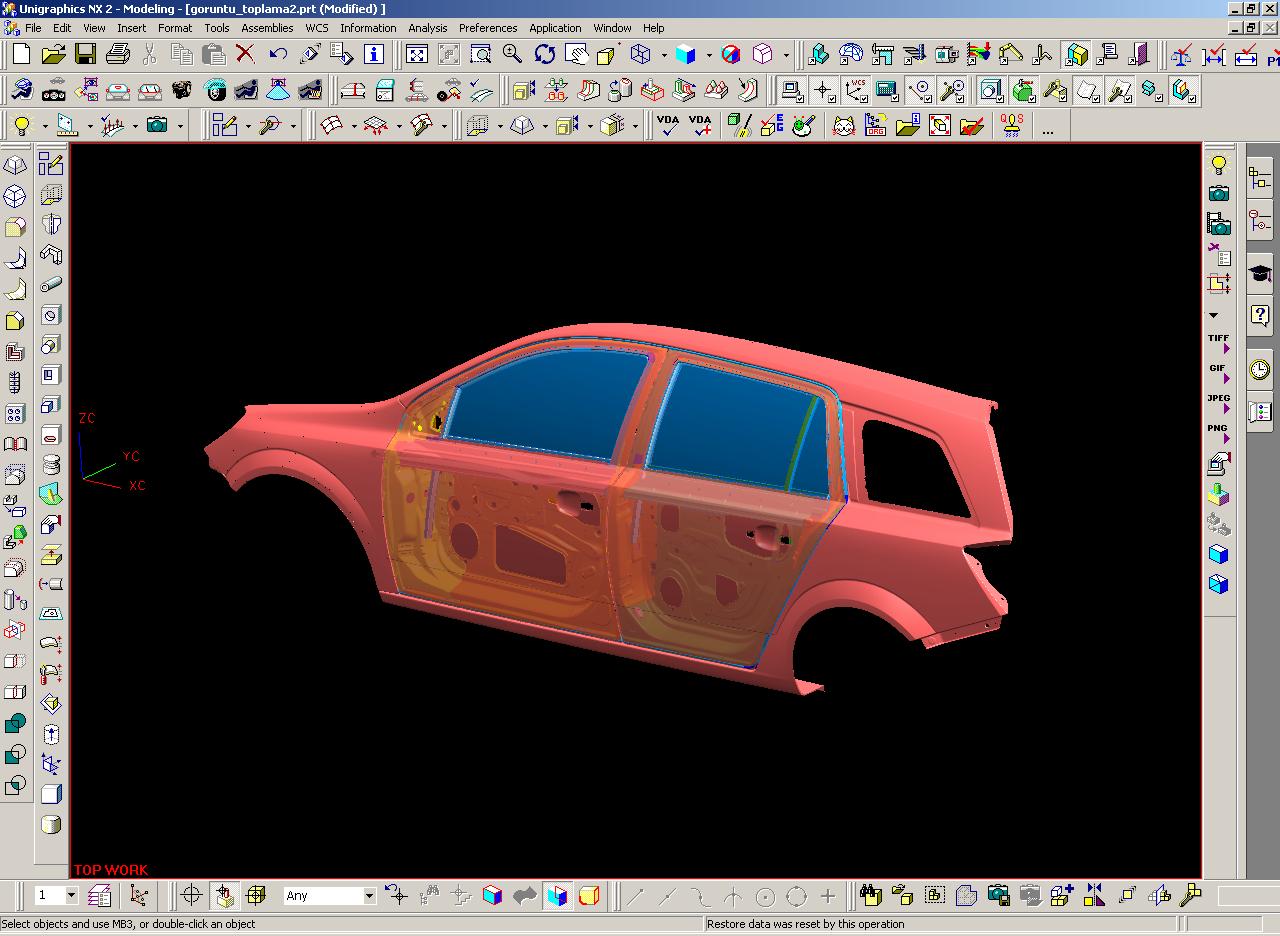Expand the light bulb dropdown arrow
1280x936 pixels.
(x=44, y=126)
